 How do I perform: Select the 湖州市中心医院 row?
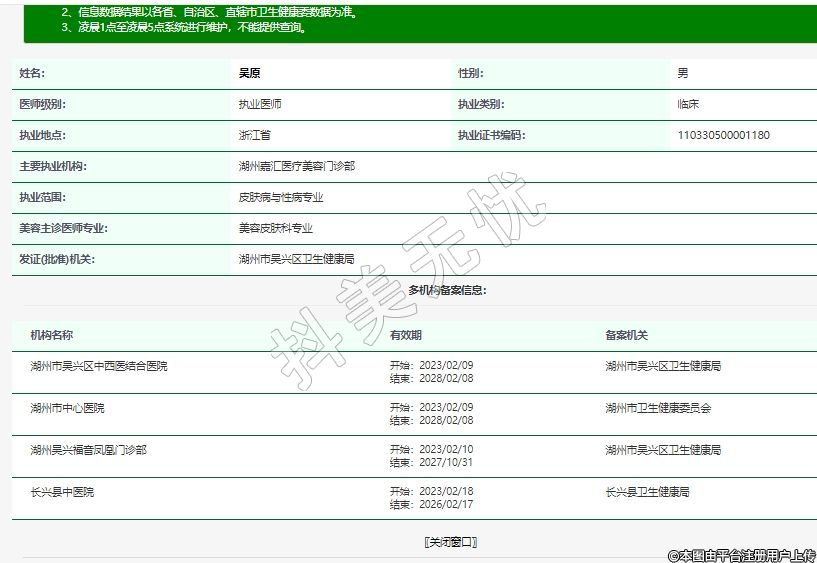(67, 408)
